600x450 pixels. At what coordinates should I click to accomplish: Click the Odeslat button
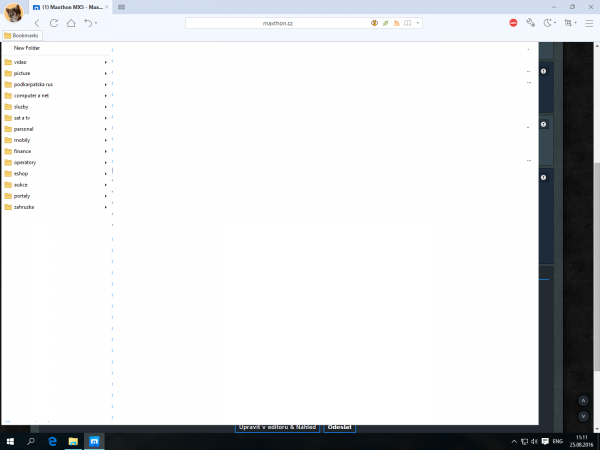338,427
